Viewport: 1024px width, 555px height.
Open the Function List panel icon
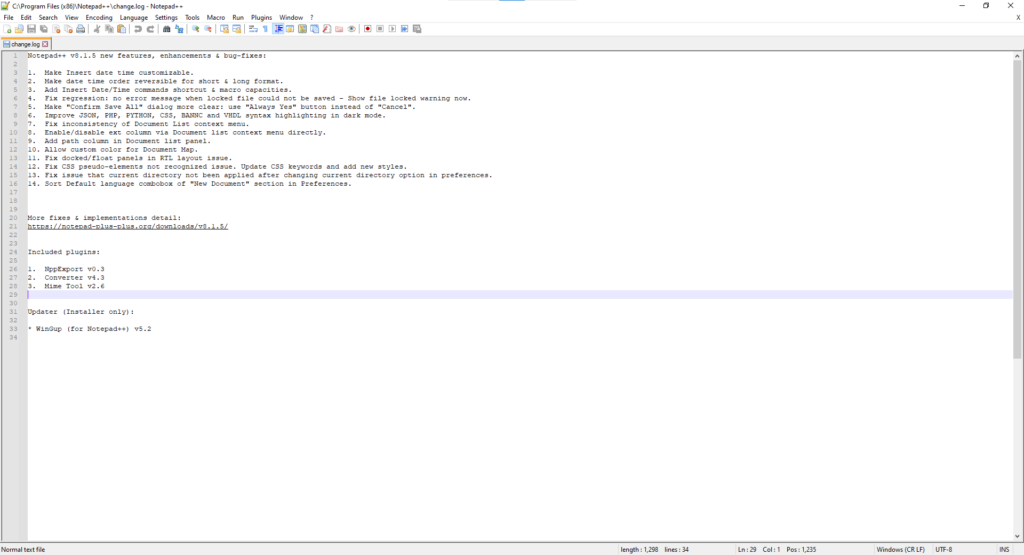point(327,29)
